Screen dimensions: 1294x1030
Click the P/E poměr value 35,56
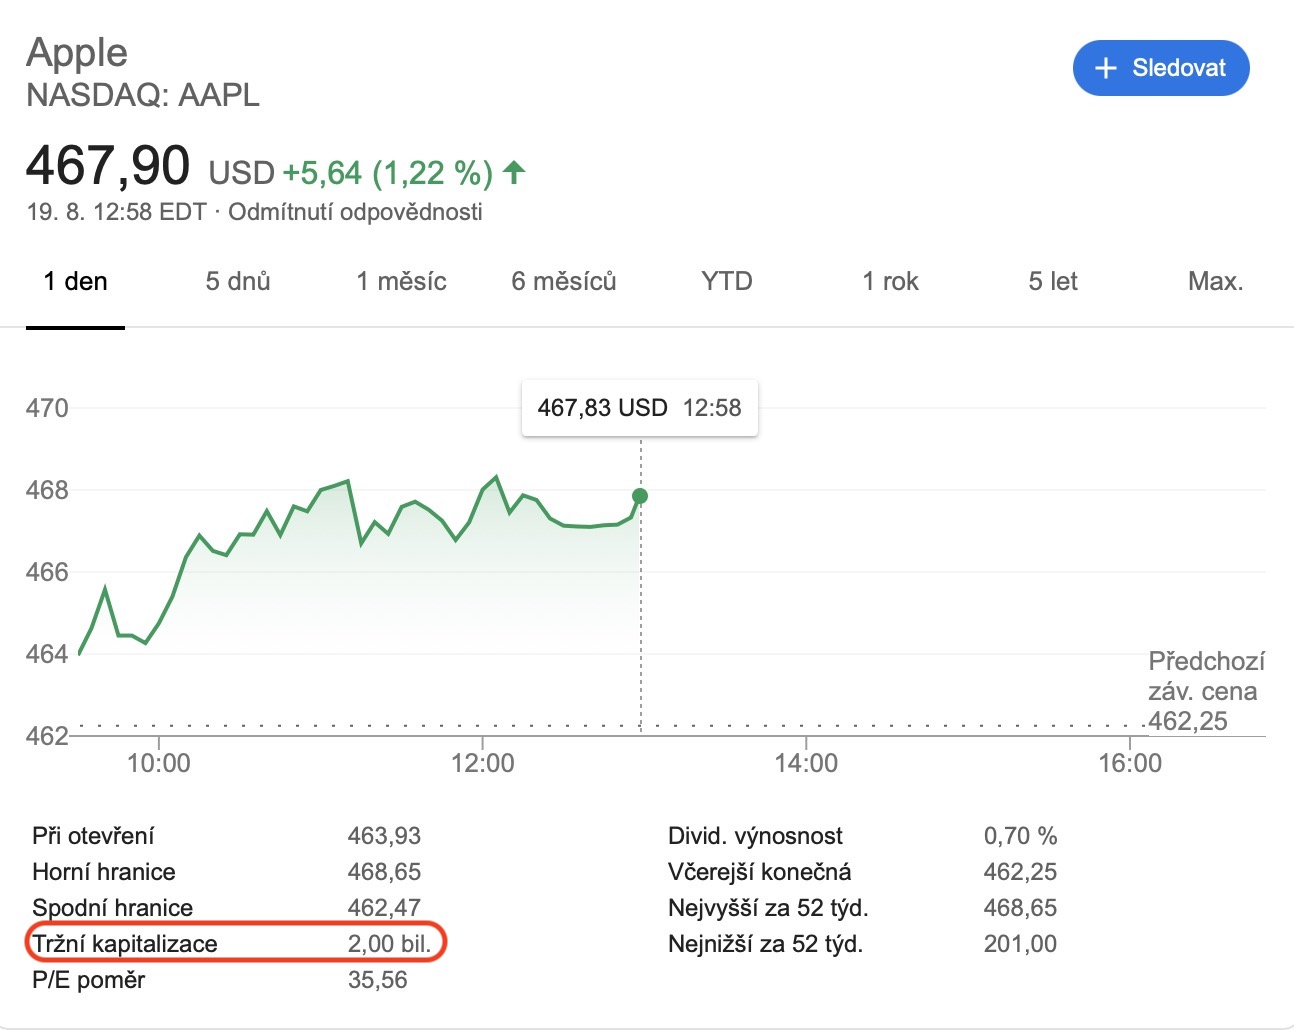coord(377,980)
